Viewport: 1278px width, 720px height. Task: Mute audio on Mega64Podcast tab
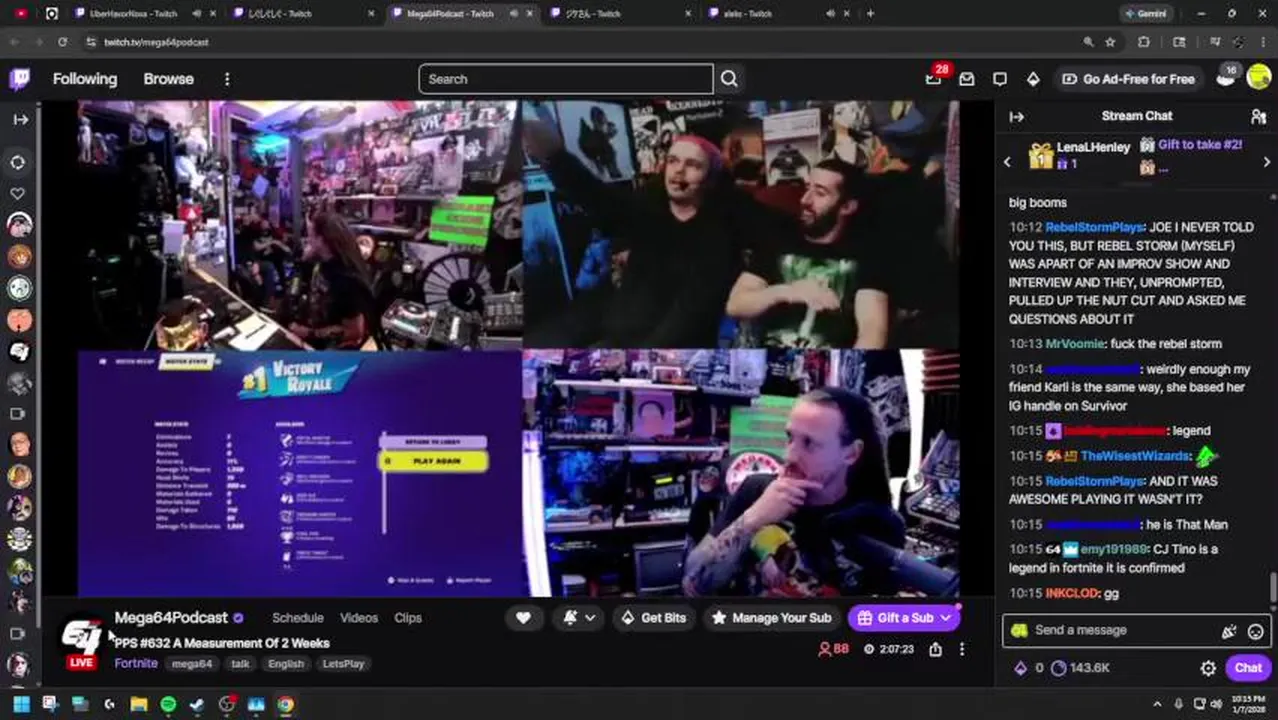pos(514,13)
